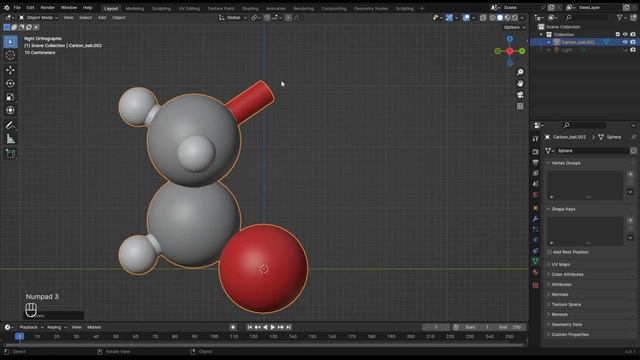Open the Texture properties tab
Viewport: 640px width, 360px height.
pos(536,285)
